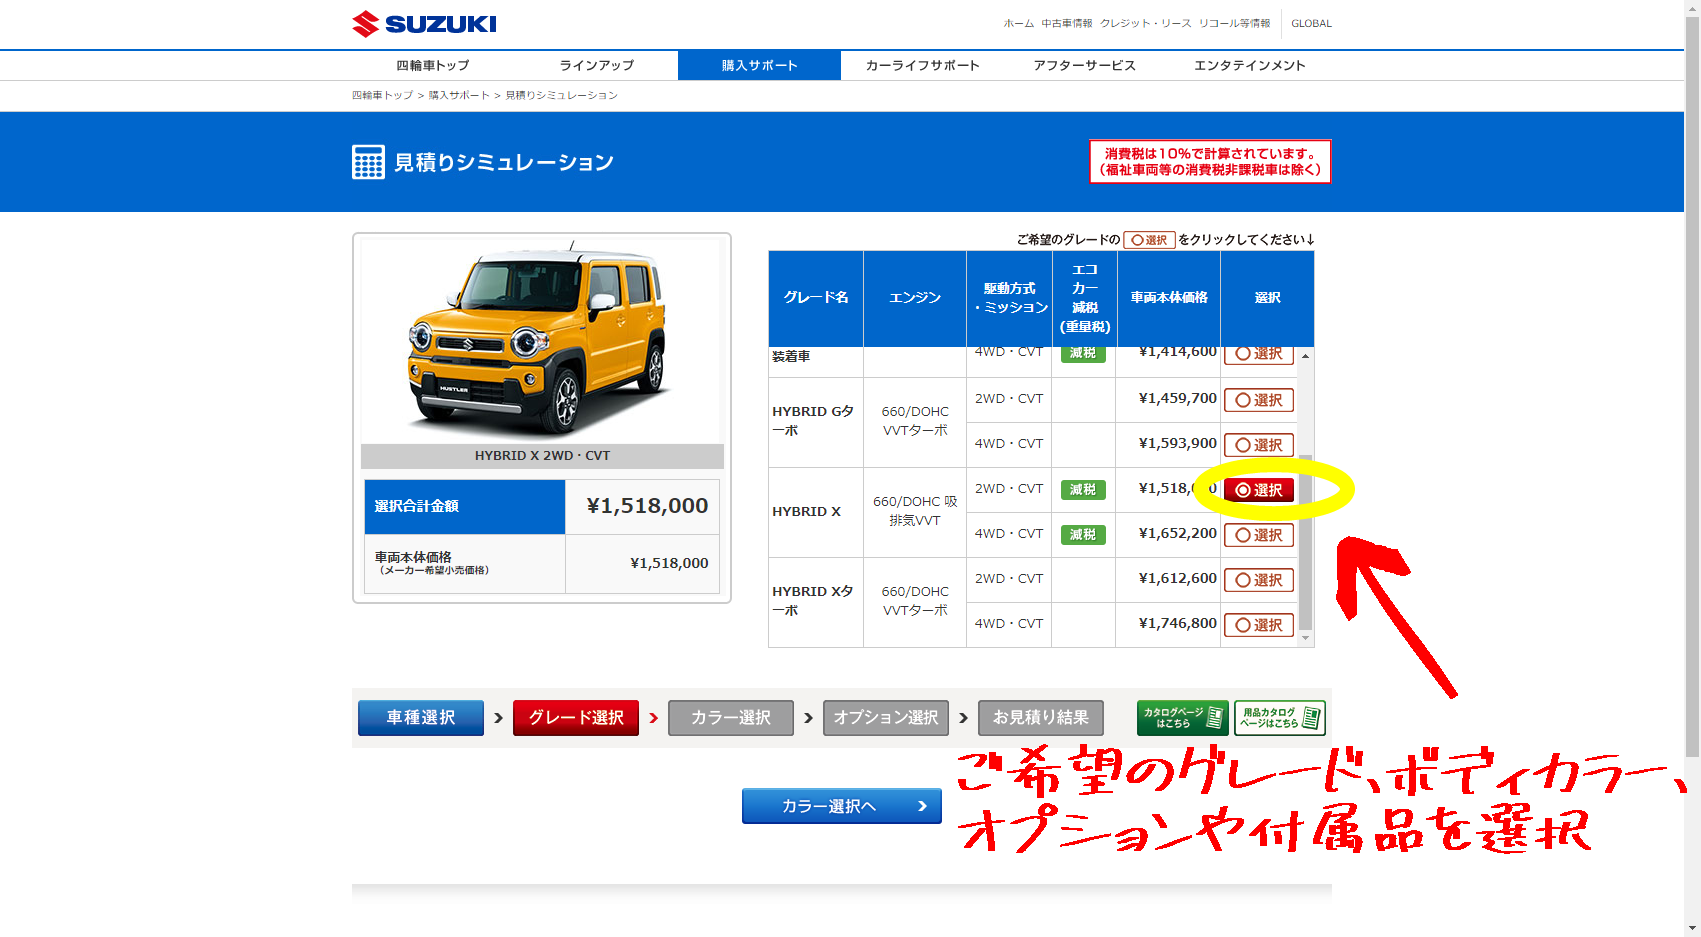This screenshot has width=1701, height=937.
Task: Open the 用品カタログページはこちら icon button
Action: point(1280,718)
